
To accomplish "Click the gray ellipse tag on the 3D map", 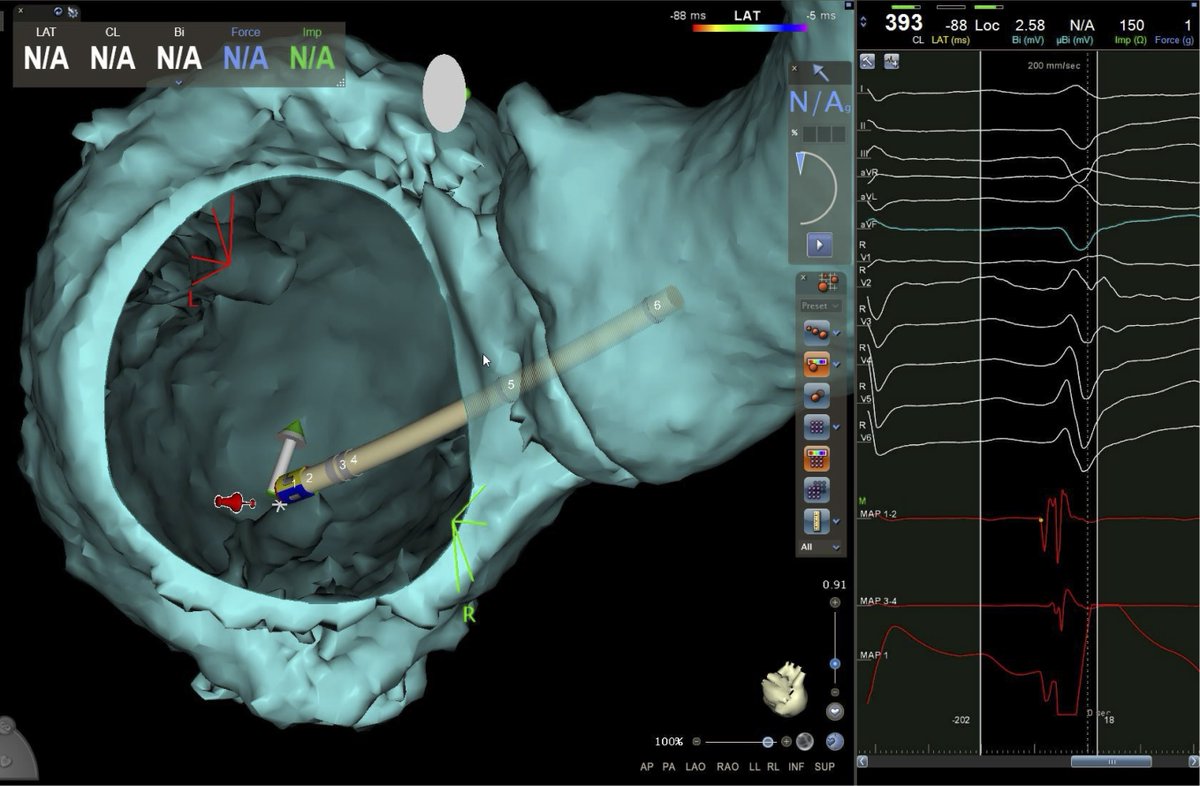I will 444,92.
